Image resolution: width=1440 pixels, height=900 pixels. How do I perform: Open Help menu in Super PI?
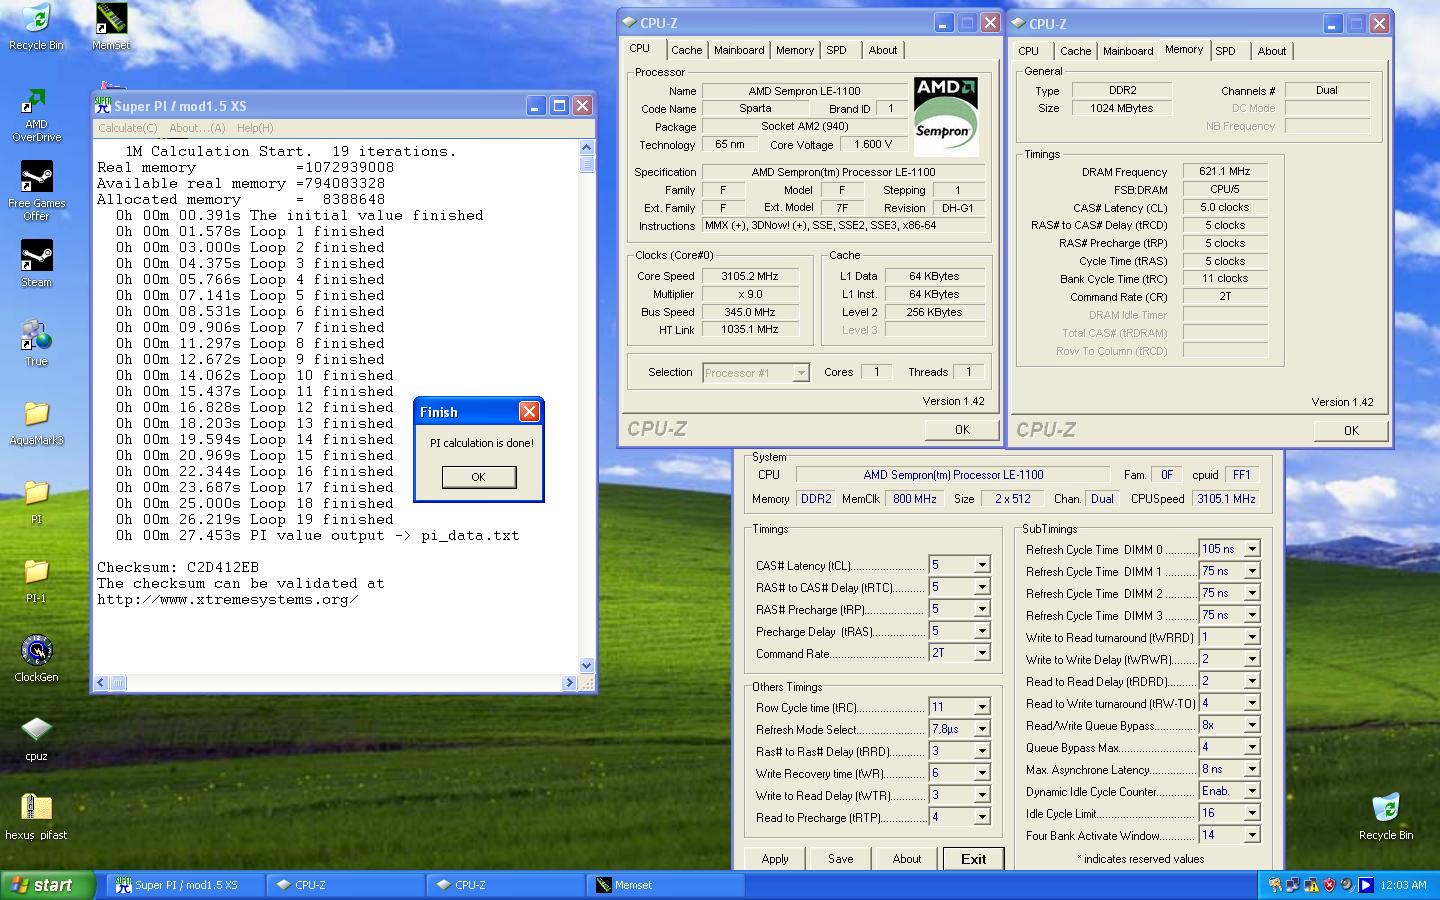click(x=255, y=128)
